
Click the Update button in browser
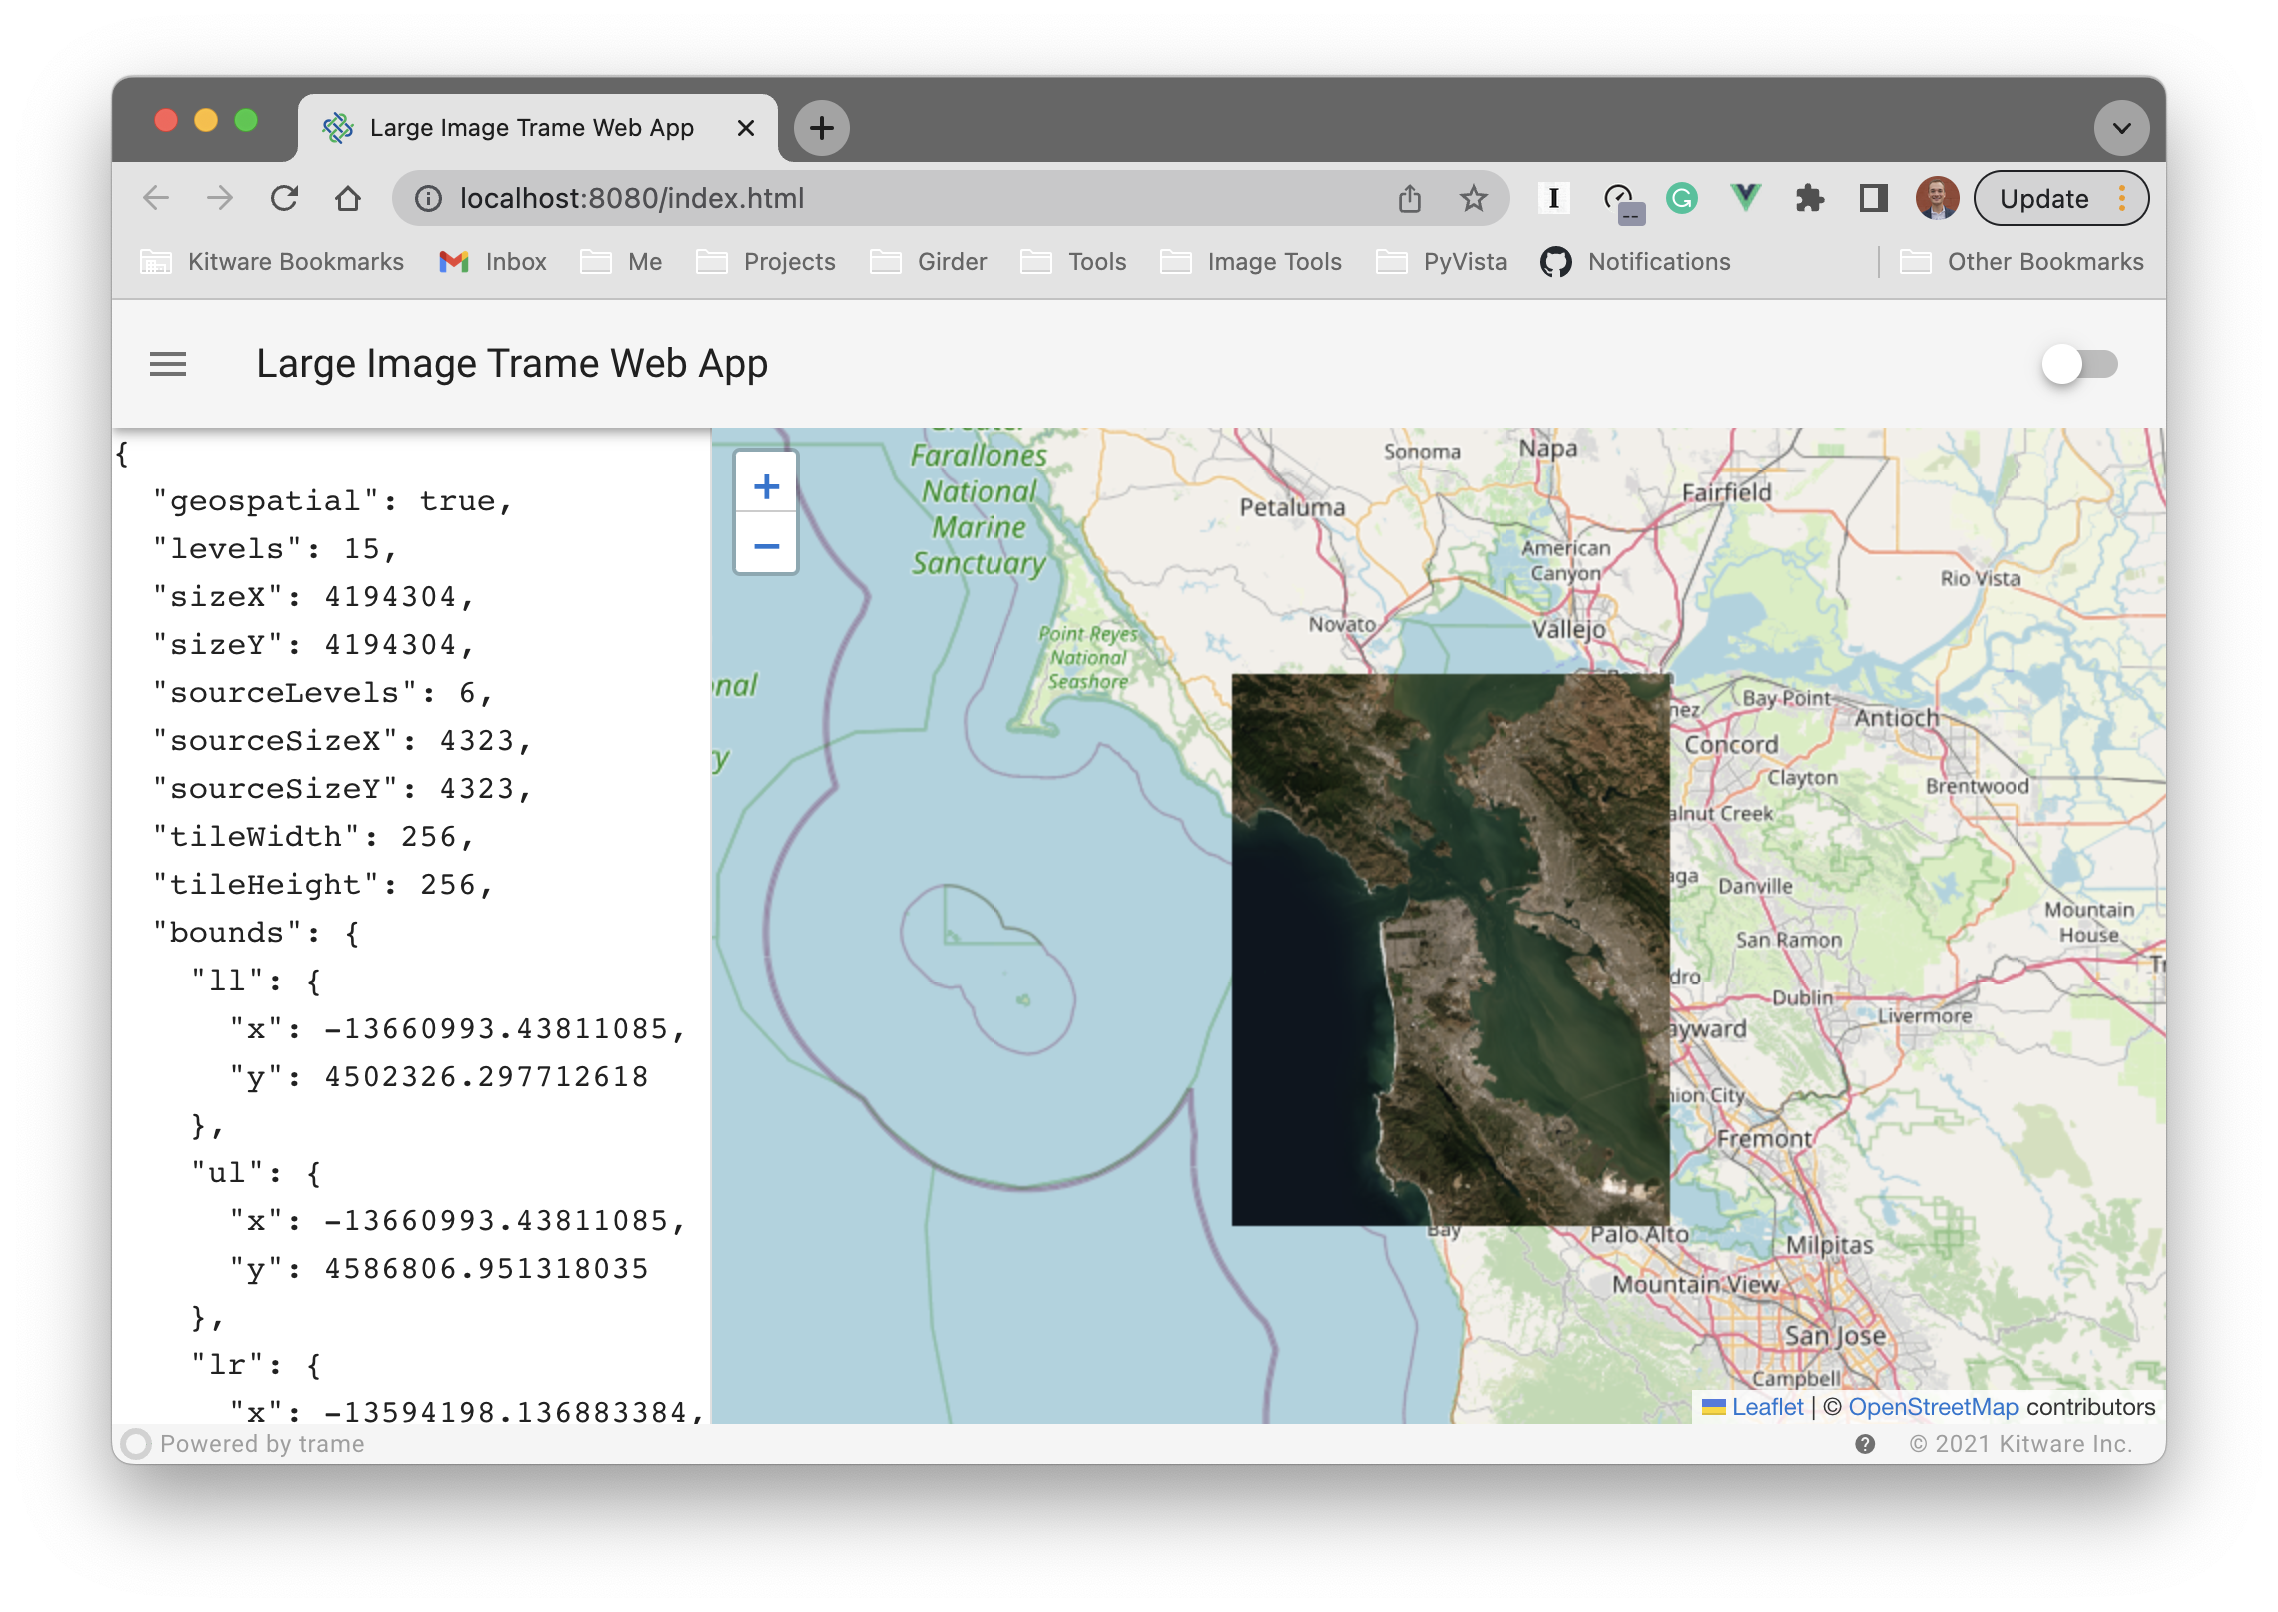pyautogui.click(x=2046, y=197)
